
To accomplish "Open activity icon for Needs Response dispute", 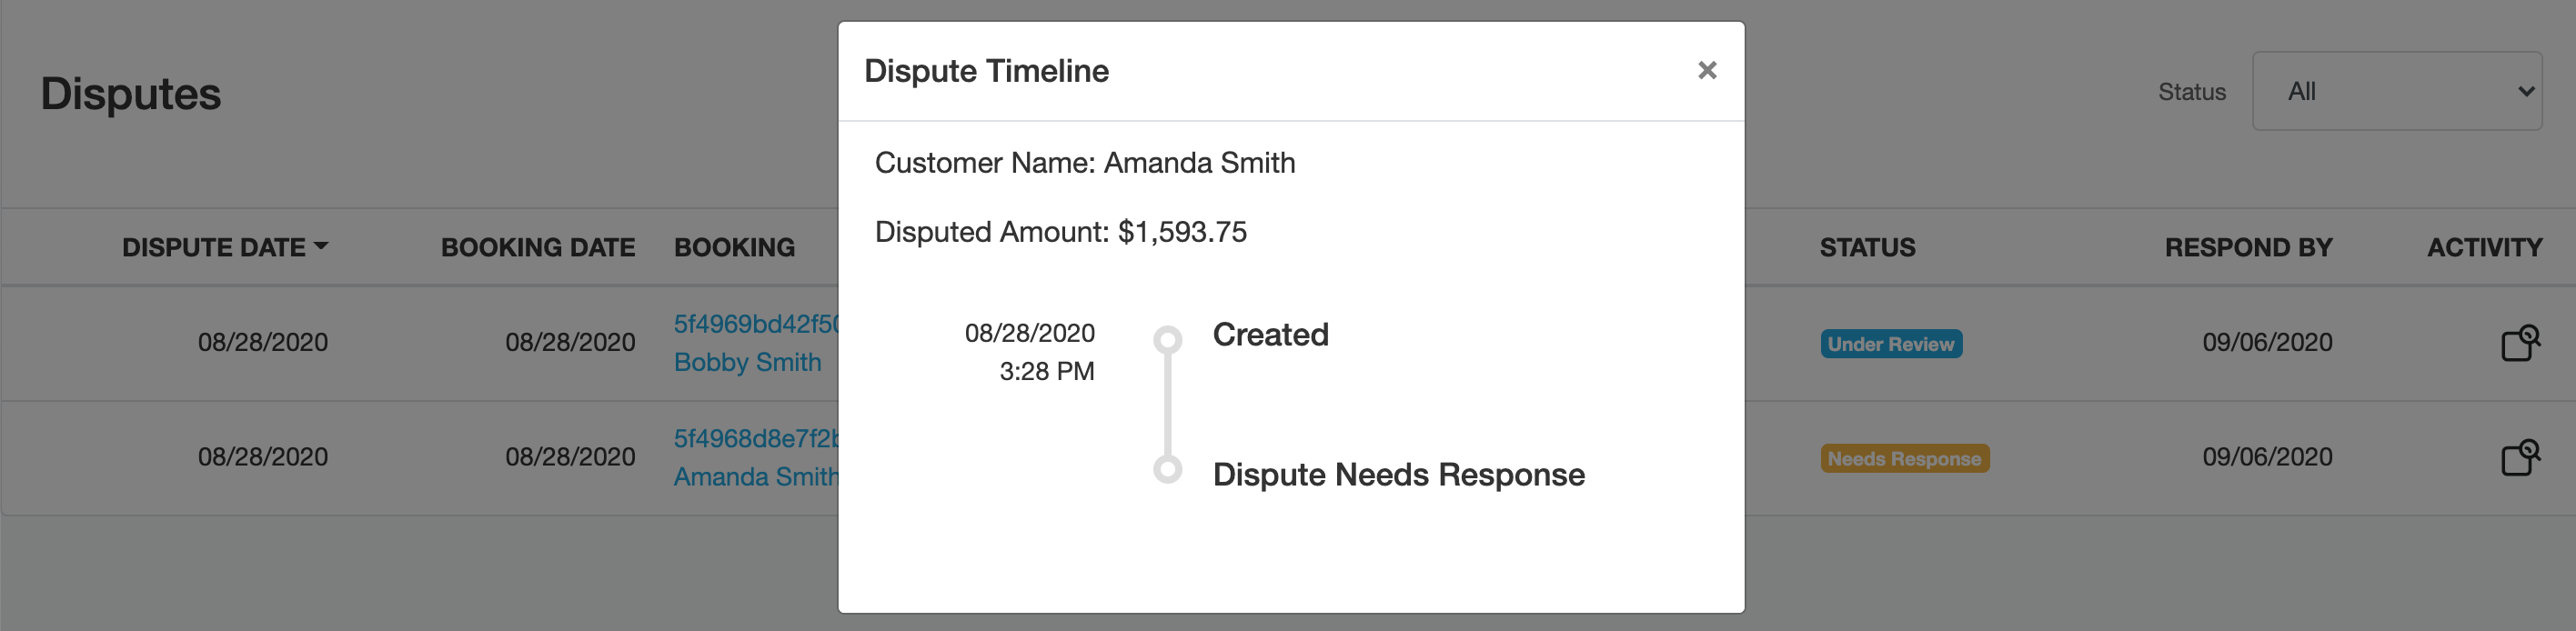I will click(x=2519, y=458).
